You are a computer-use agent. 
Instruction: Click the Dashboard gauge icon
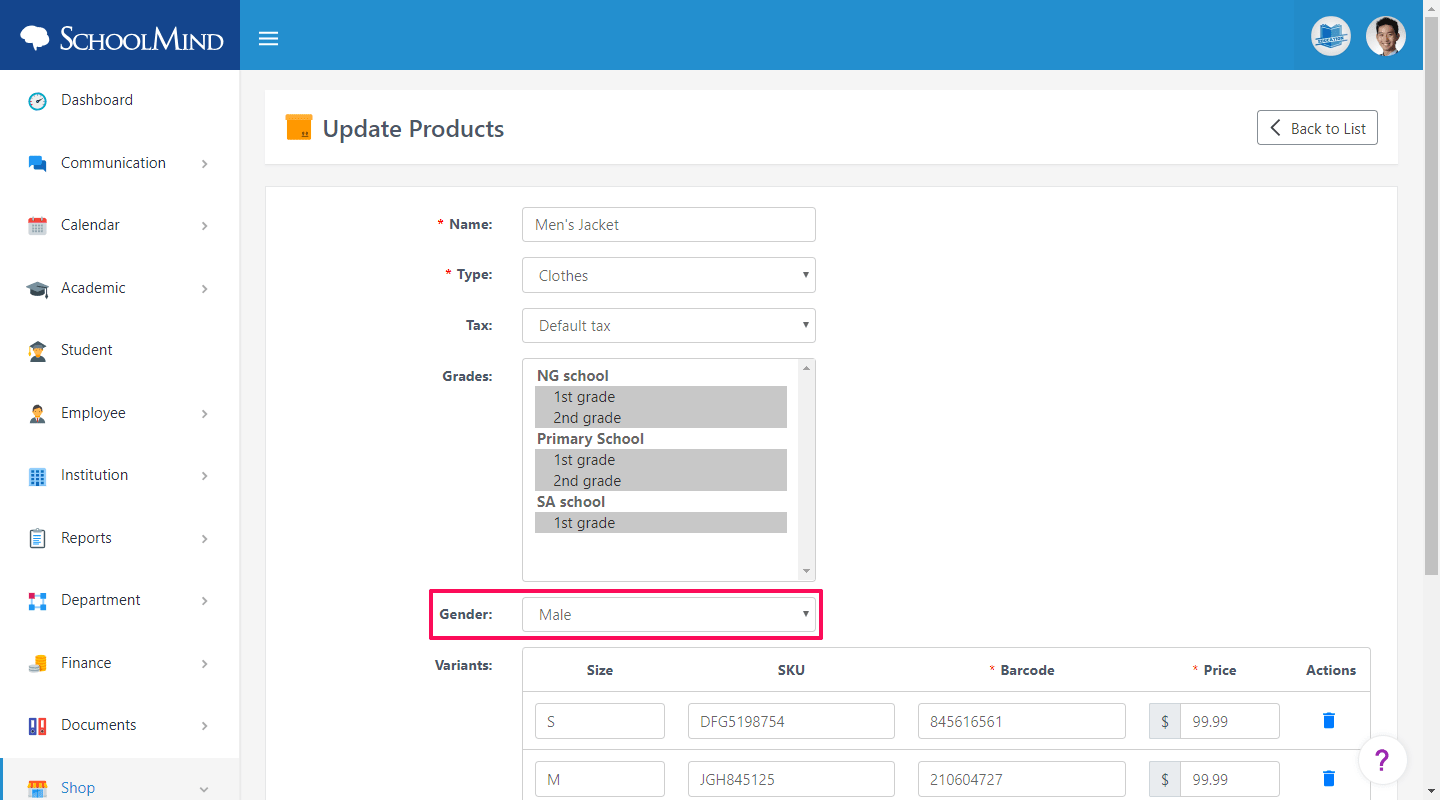[x=37, y=101]
